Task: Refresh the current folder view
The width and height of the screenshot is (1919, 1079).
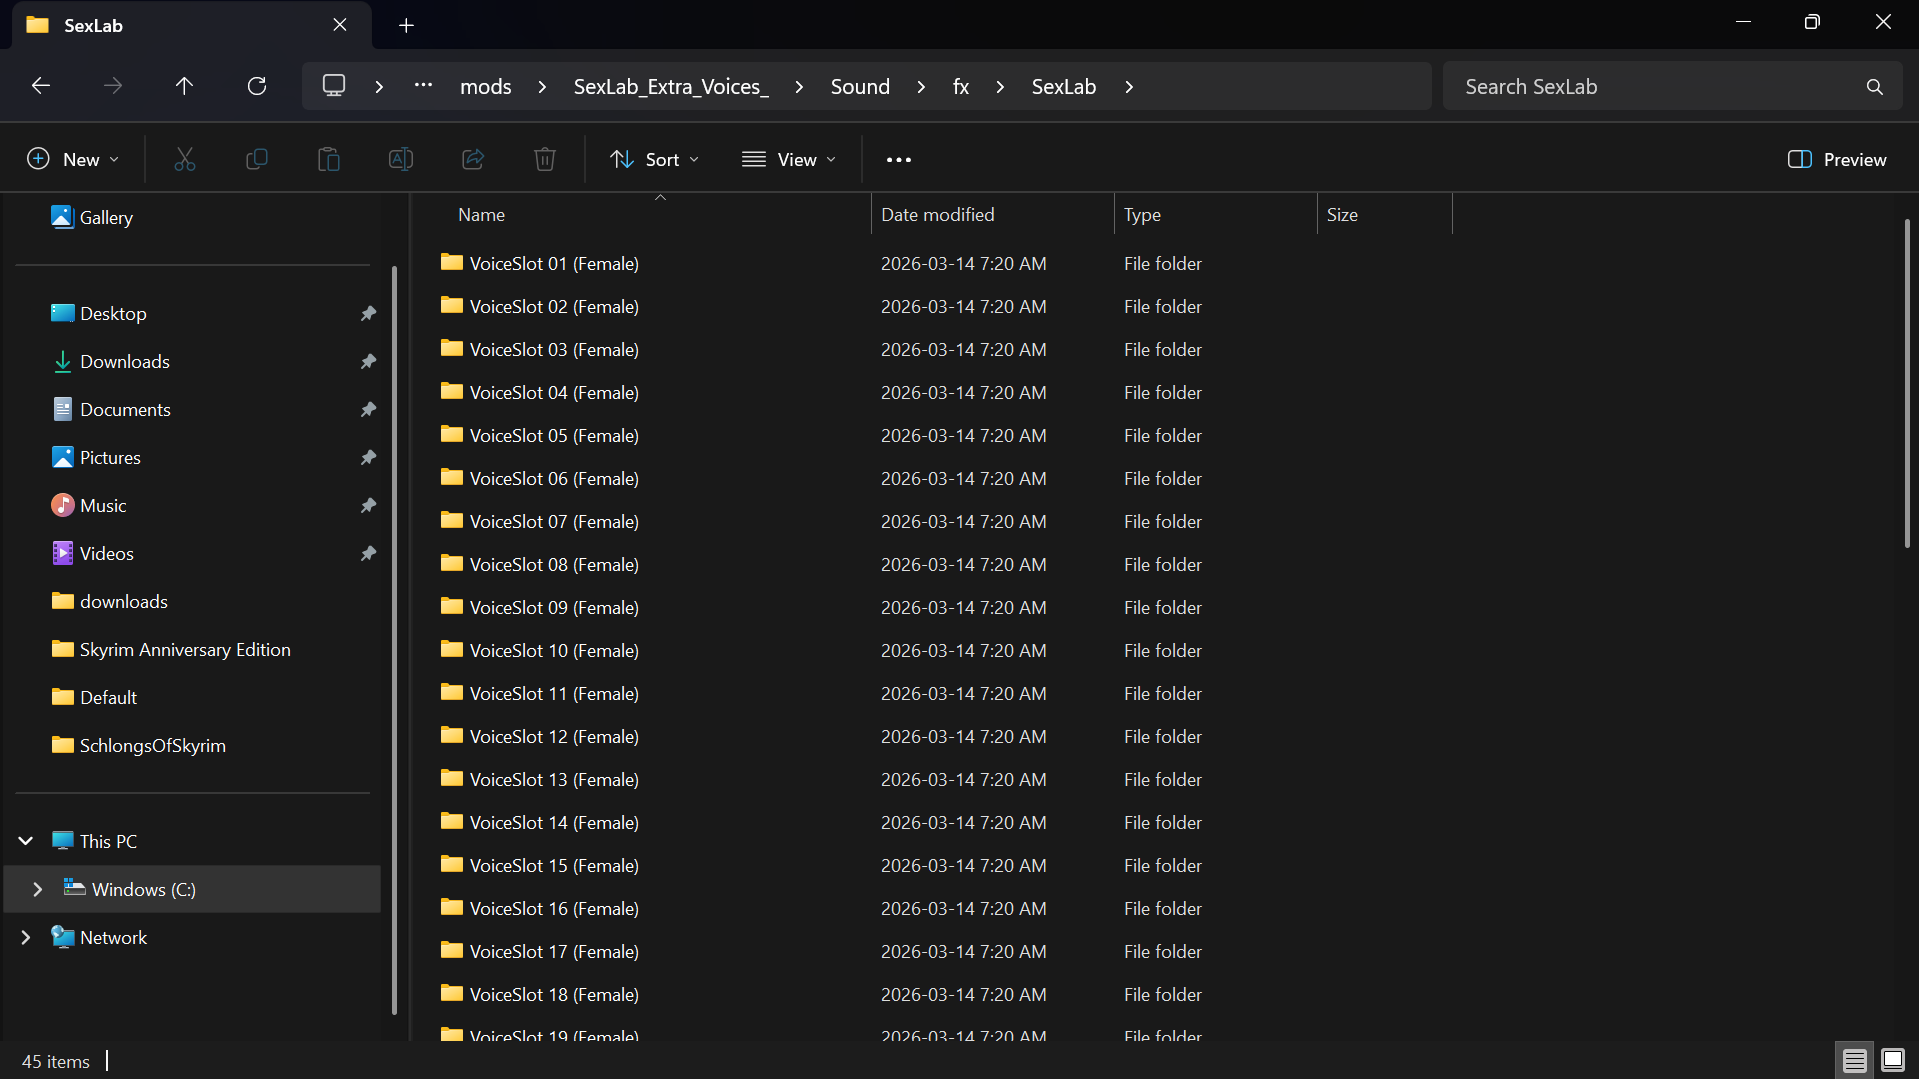Action: point(257,86)
